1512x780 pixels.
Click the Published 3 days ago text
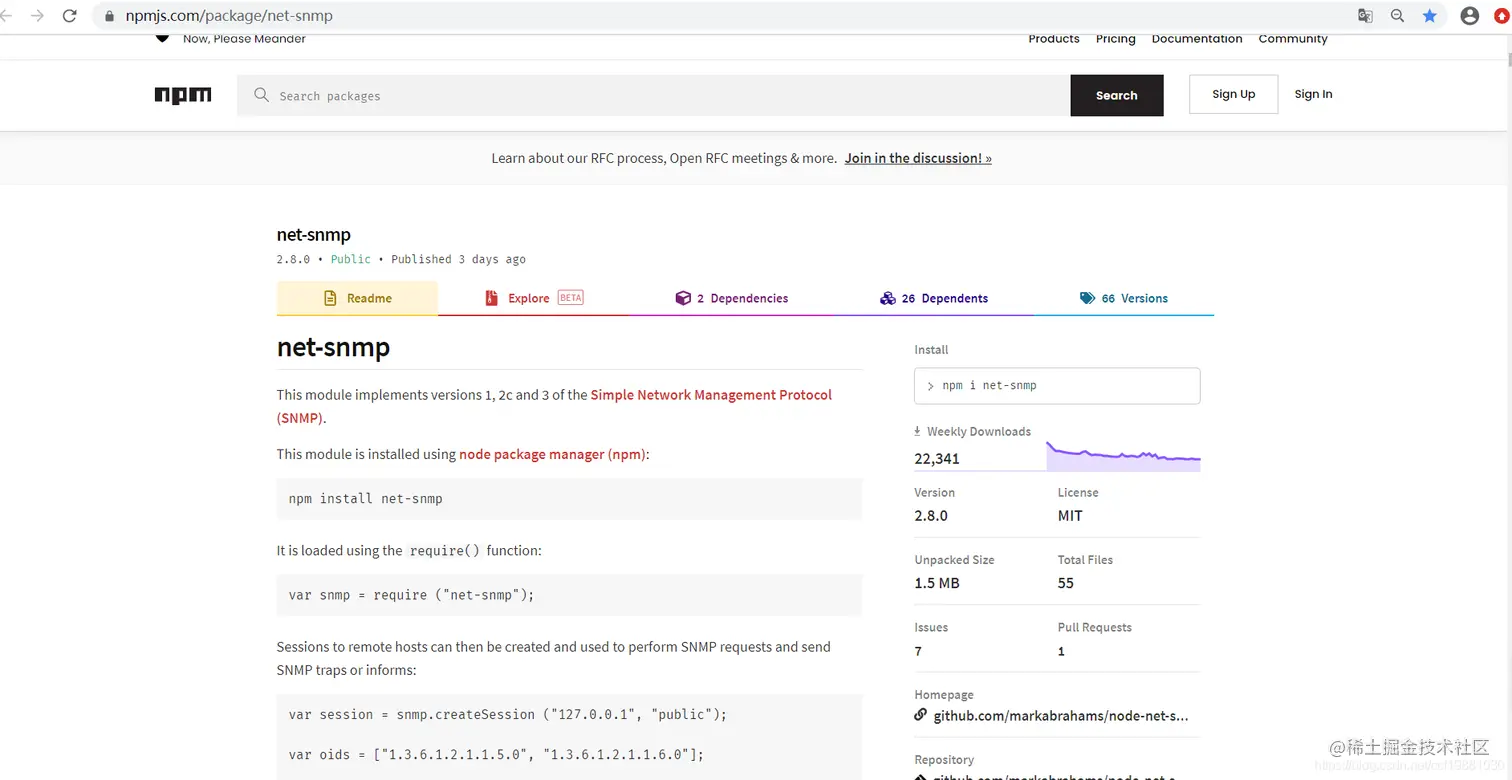point(458,259)
